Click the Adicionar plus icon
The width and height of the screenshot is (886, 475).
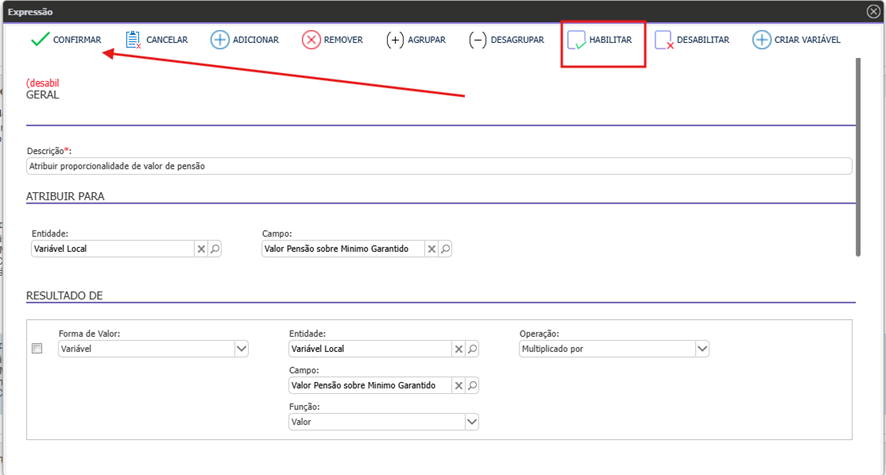pyautogui.click(x=219, y=40)
